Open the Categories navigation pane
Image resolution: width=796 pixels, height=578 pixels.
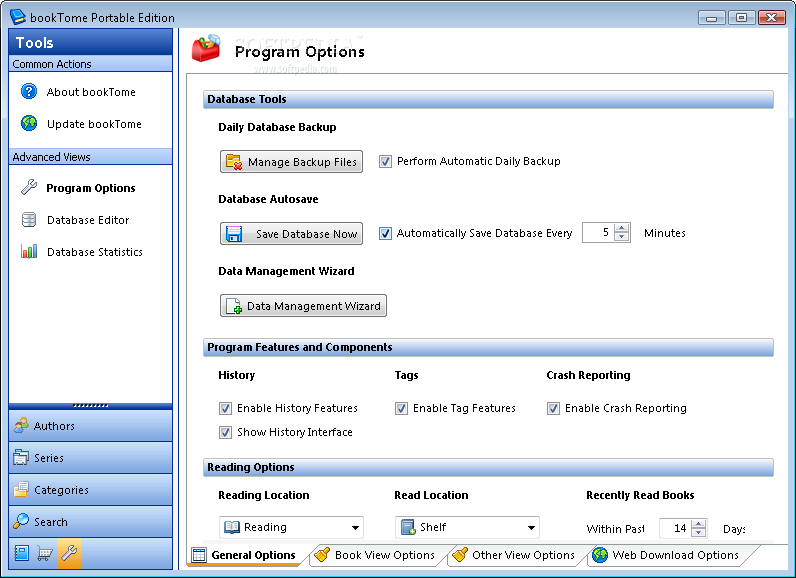90,490
